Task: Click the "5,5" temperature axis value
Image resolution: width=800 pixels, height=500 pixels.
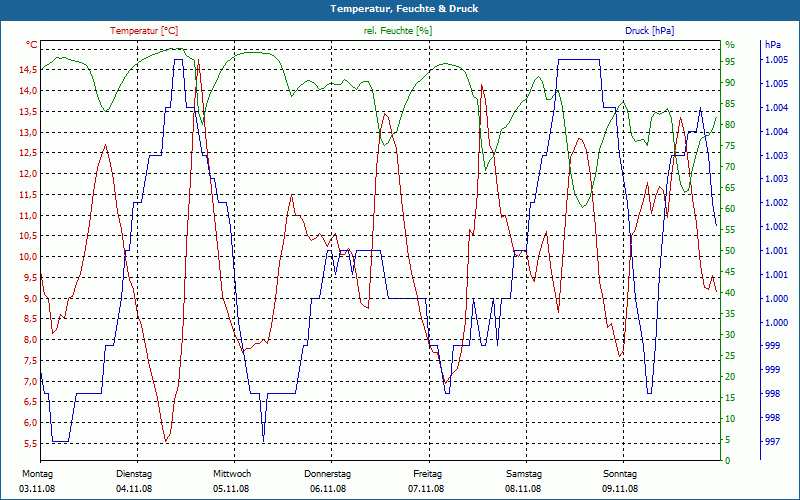Action: [30, 443]
